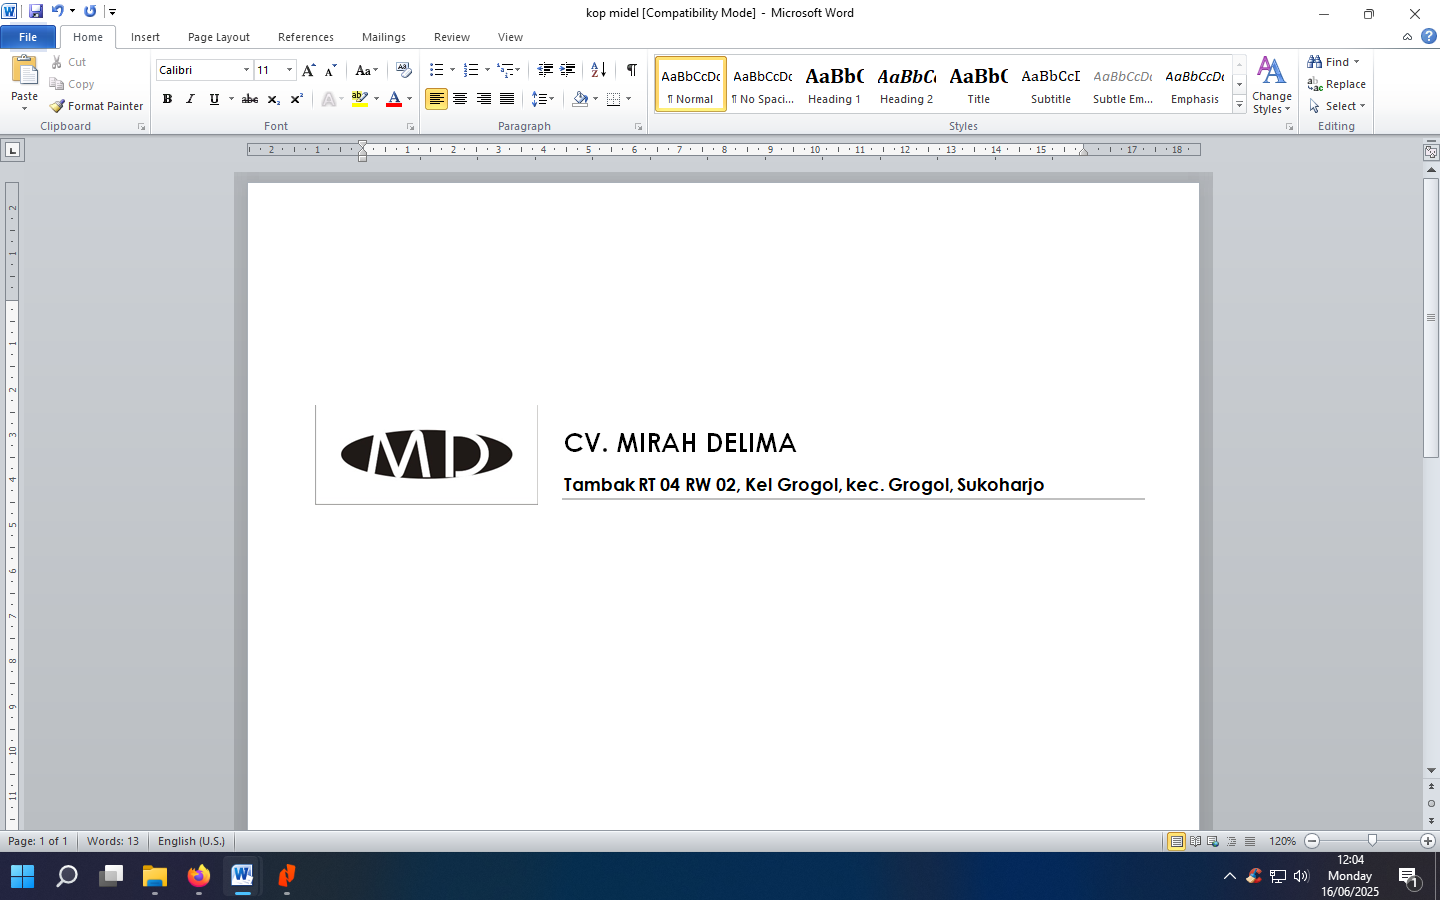Image resolution: width=1440 pixels, height=900 pixels.
Task: Apply the Heading 1 style
Action: [834, 84]
